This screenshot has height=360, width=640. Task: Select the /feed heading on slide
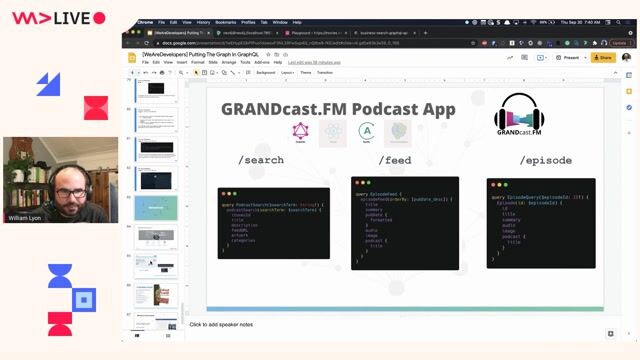395,160
